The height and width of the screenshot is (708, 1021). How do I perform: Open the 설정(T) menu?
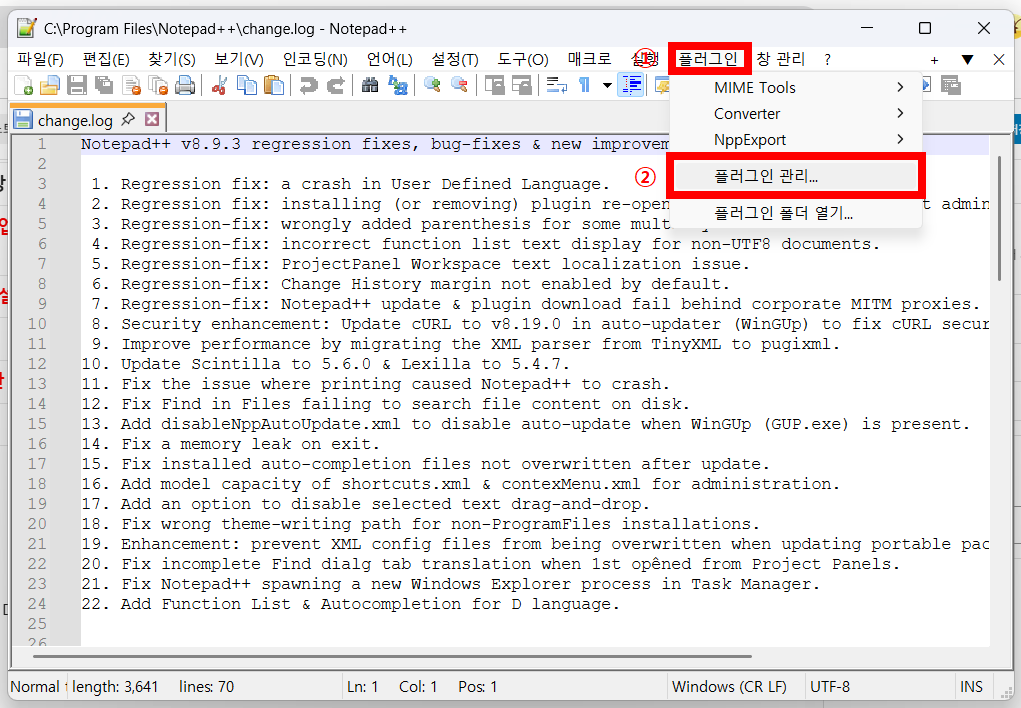(455, 59)
